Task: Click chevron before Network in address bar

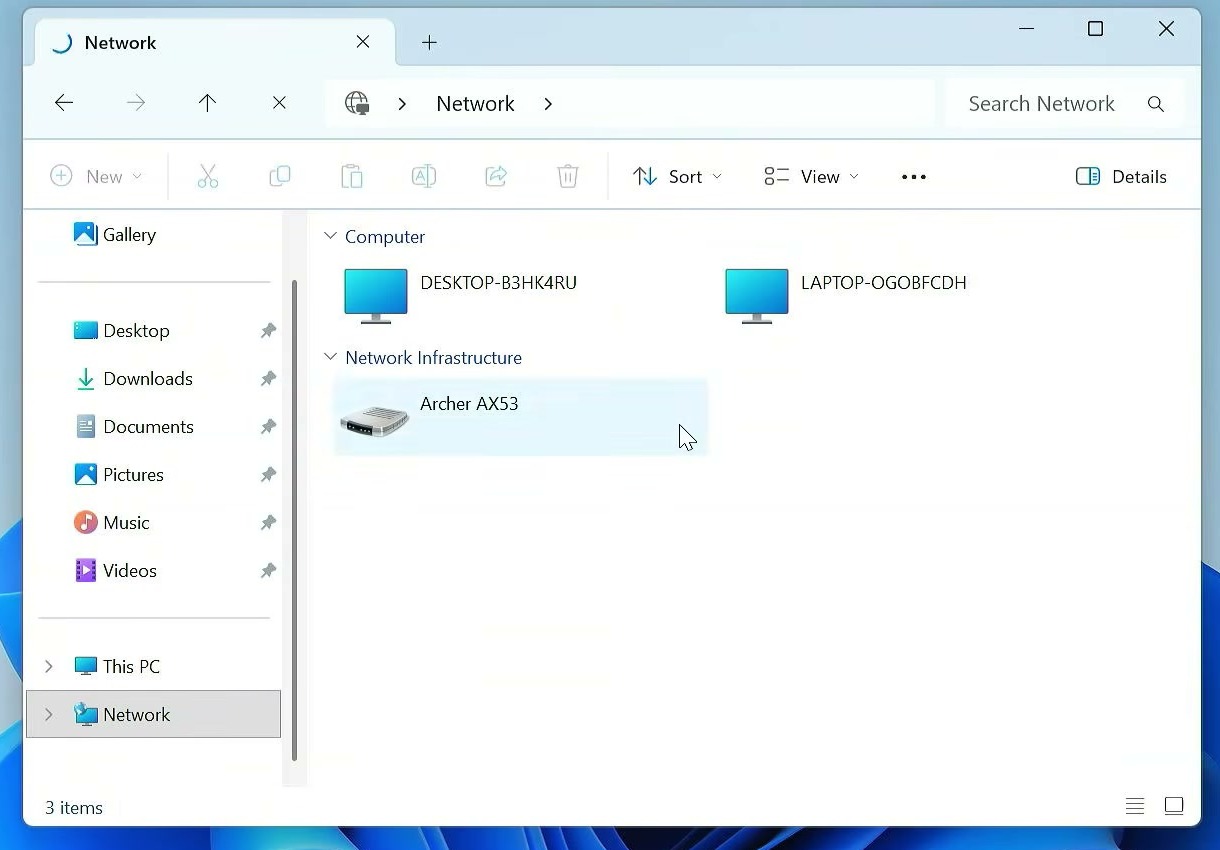Action: 402,104
